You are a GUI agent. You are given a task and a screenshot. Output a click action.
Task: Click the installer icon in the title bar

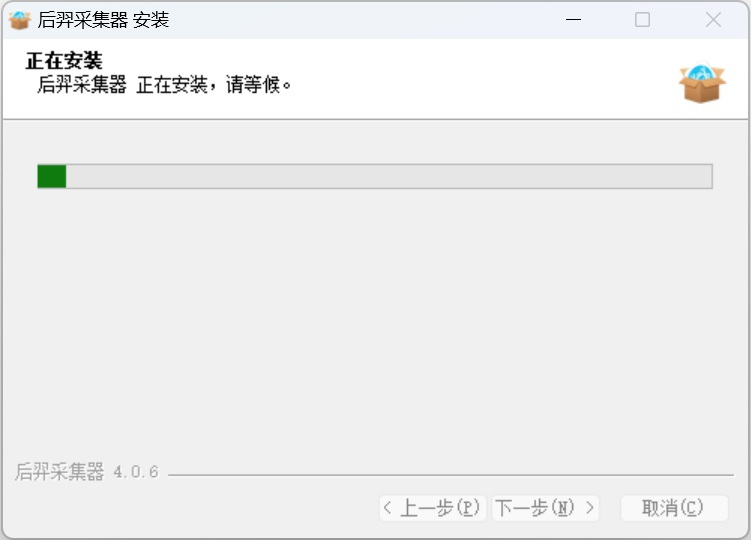coord(19,20)
